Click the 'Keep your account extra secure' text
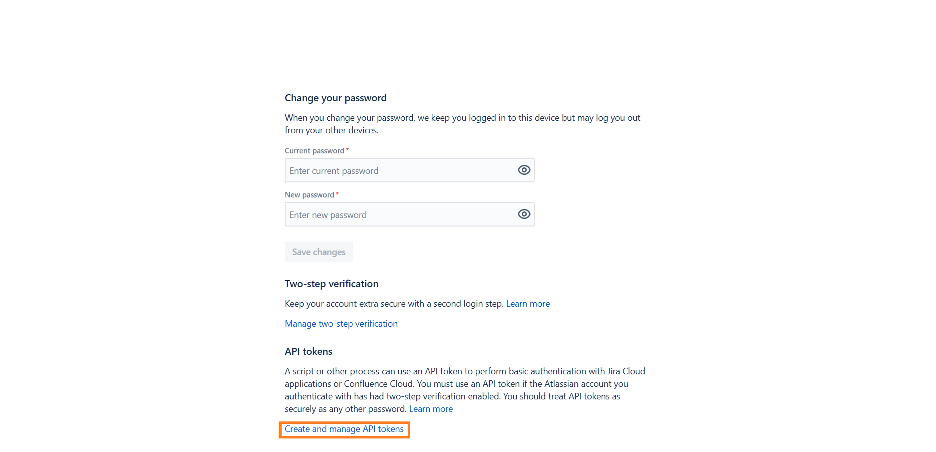936x452 pixels. click(394, 303)
